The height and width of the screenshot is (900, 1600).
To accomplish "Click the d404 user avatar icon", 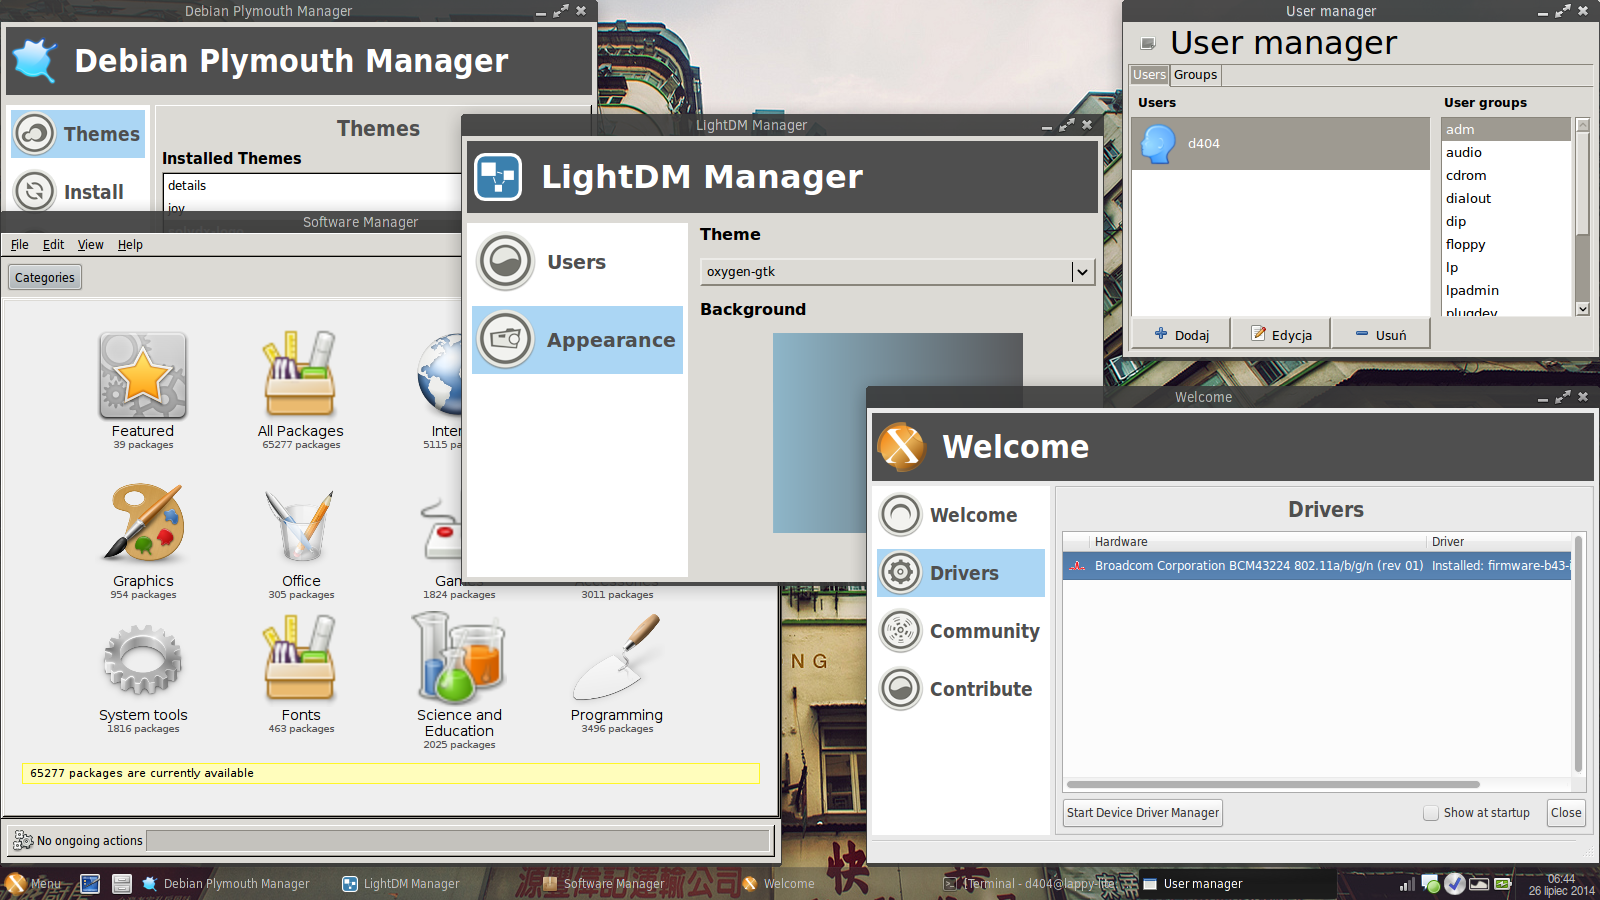I will point(1158,144).
